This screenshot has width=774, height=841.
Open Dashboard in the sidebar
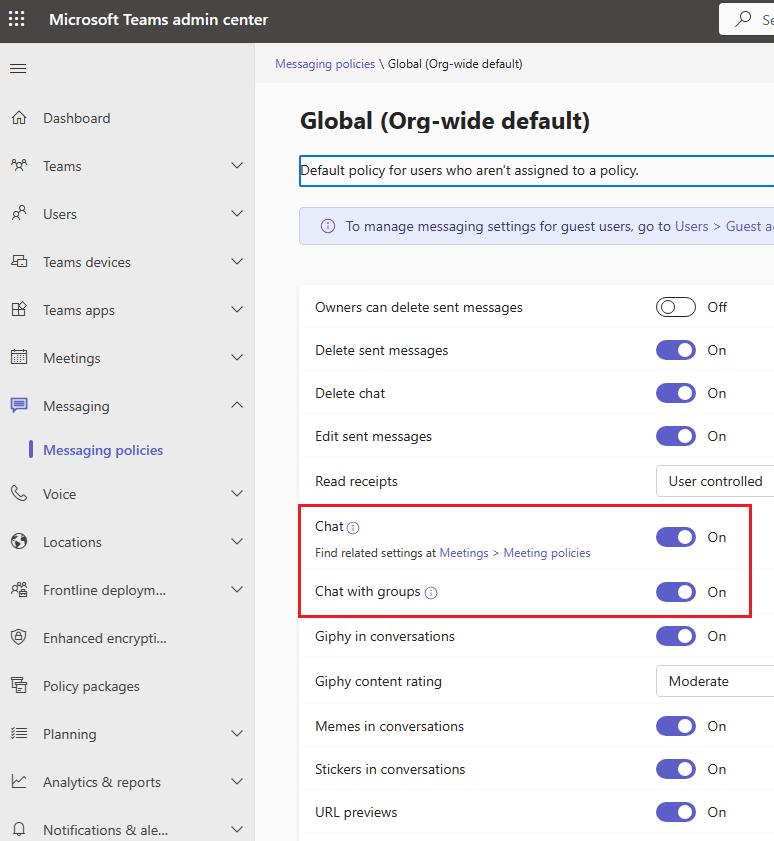(77, 118)
